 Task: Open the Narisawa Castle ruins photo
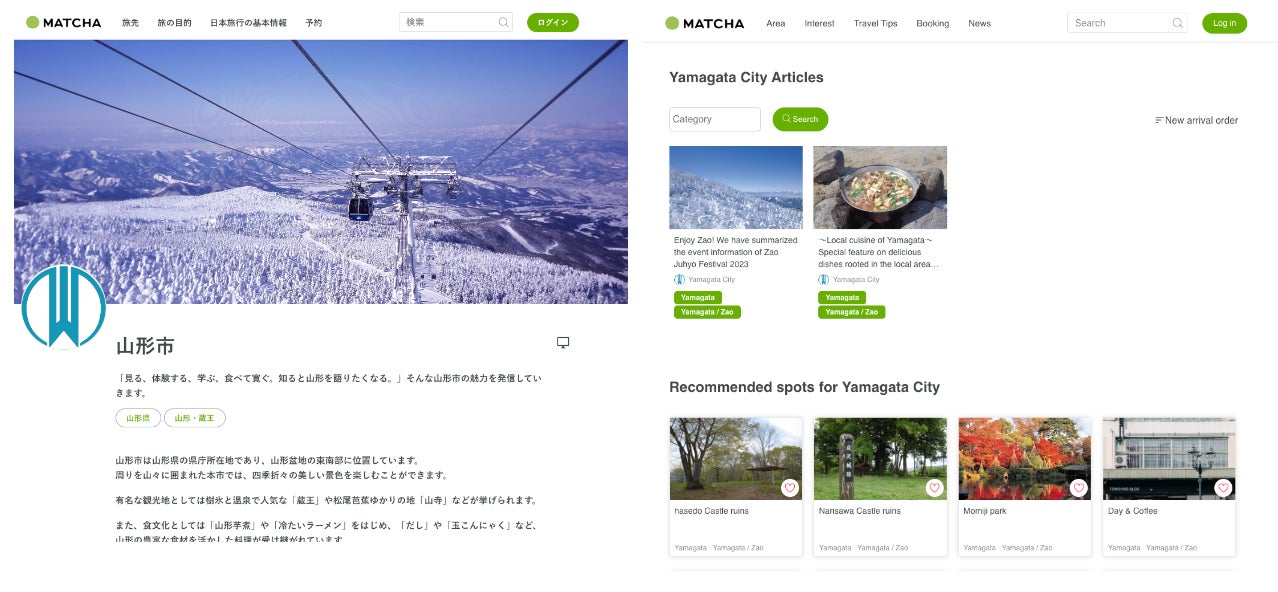tap(880, 459)
